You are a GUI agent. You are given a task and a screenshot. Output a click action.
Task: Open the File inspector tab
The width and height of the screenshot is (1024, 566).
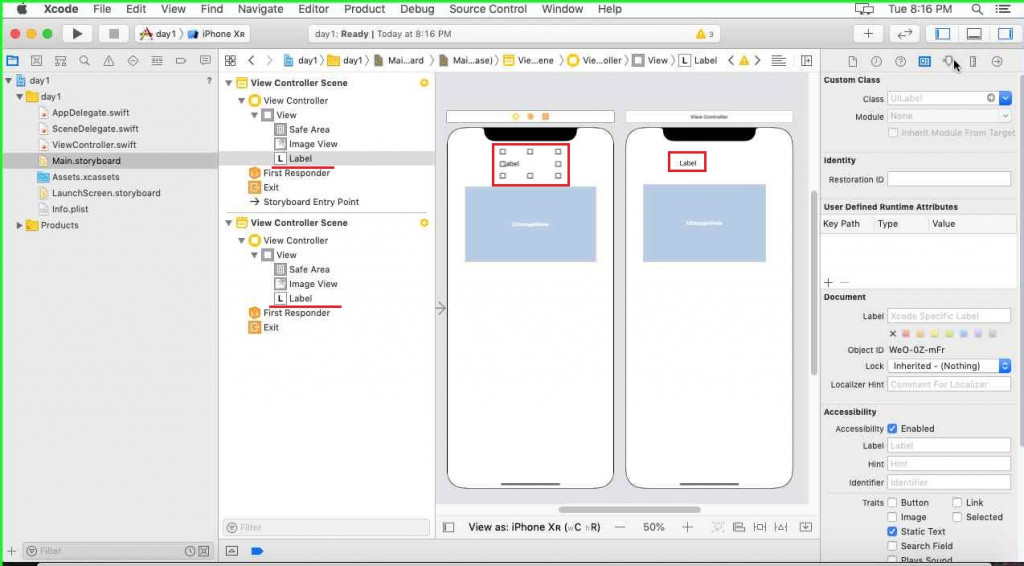pyautogui.click(x=852, y=61)
